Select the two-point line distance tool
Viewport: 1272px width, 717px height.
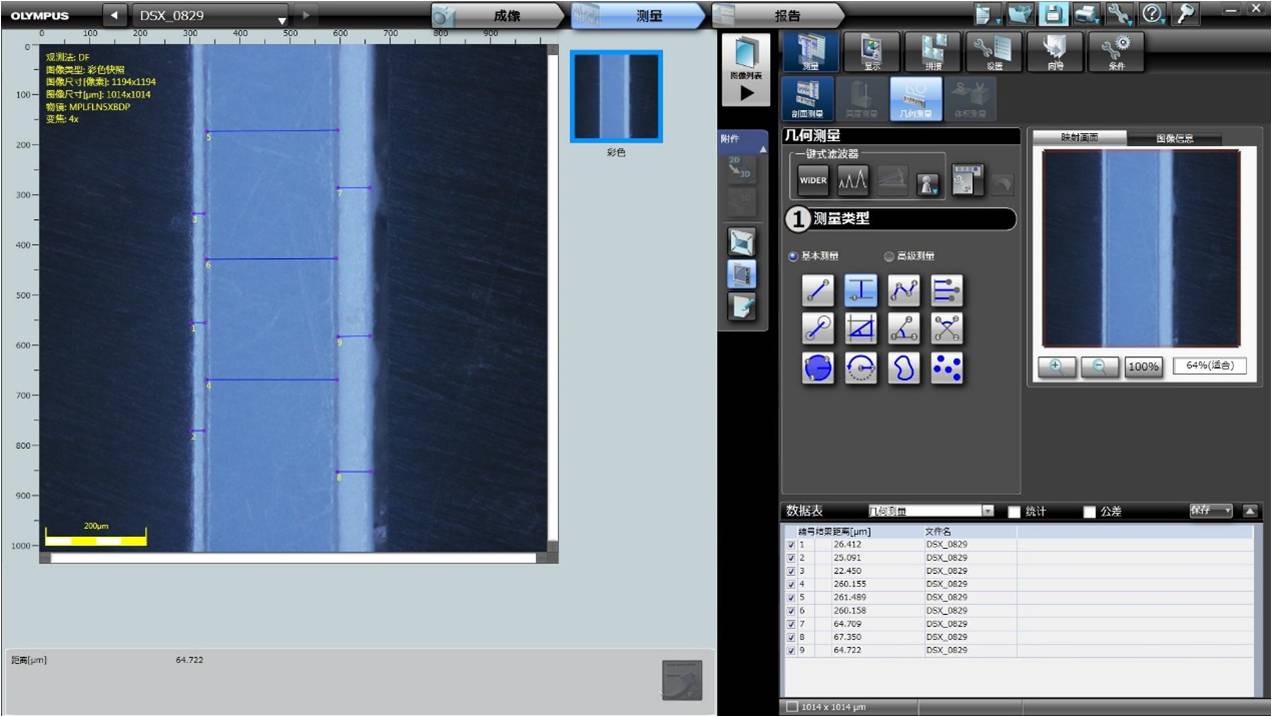tap(818, 291)
